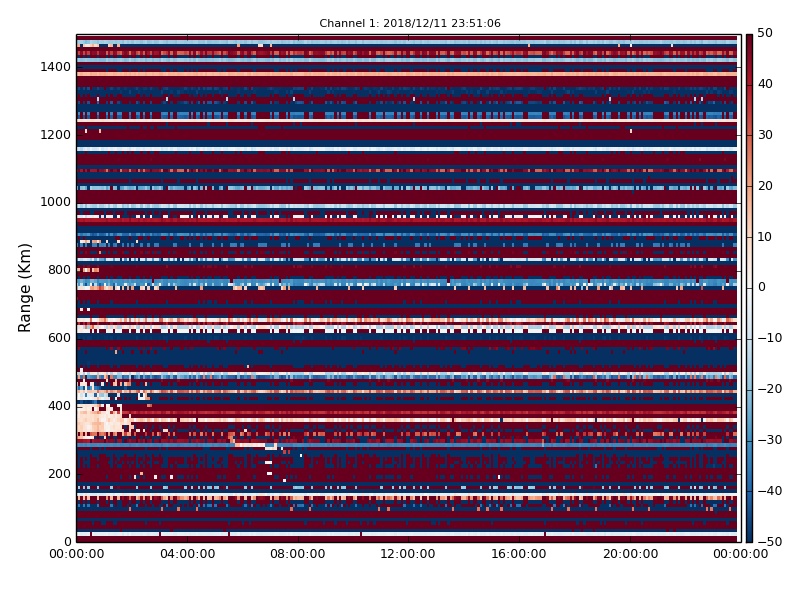
Task: Click the colorbar tick label −50
Action: click(x=769, y=542)
